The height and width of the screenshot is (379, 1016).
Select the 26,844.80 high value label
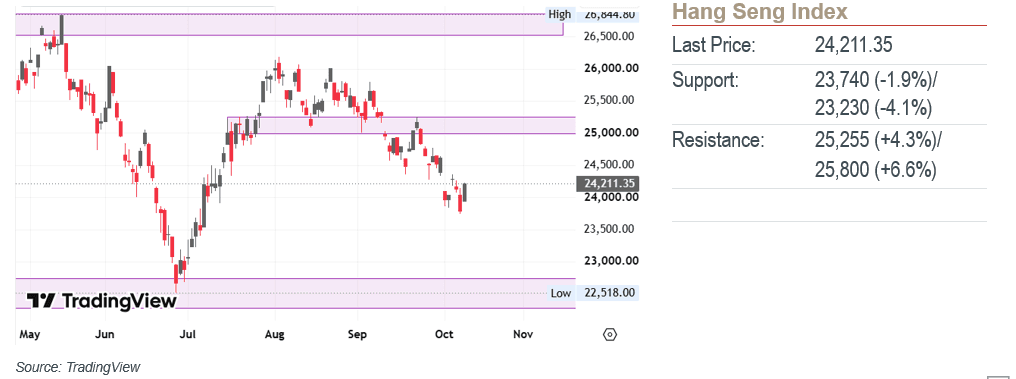point(609,14)
